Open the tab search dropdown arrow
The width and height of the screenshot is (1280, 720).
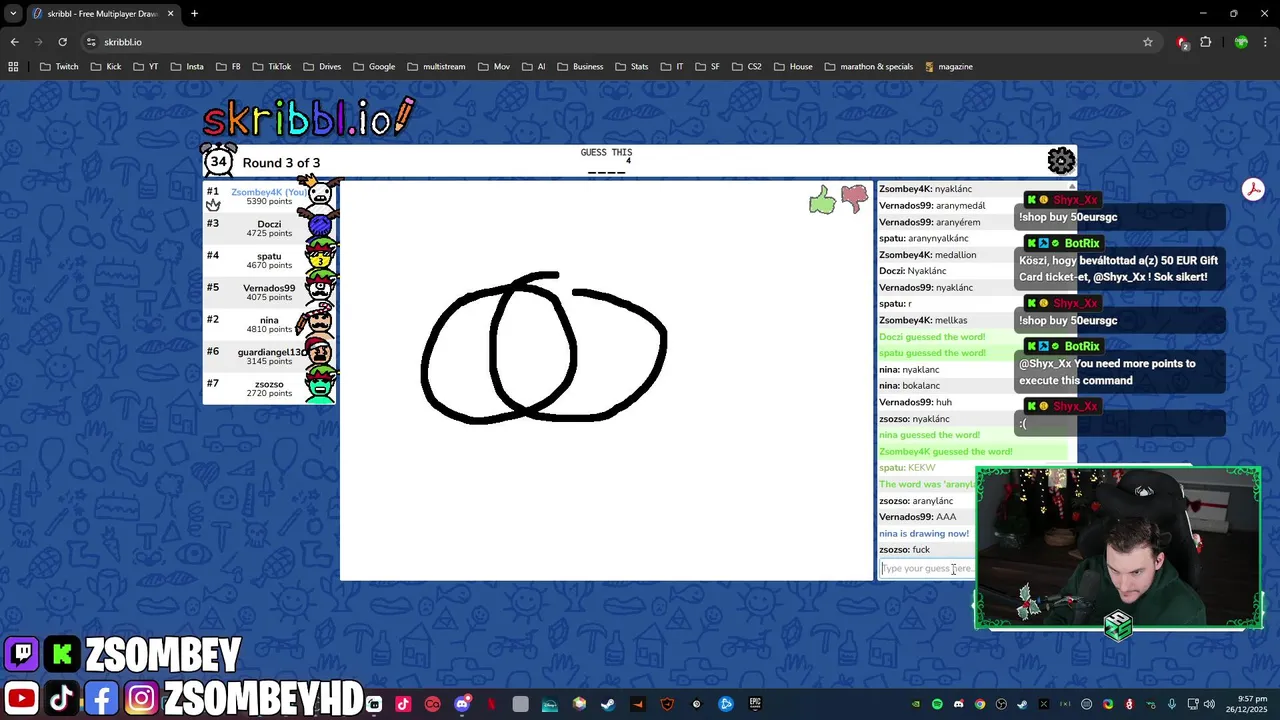click(x=13, y=13)
